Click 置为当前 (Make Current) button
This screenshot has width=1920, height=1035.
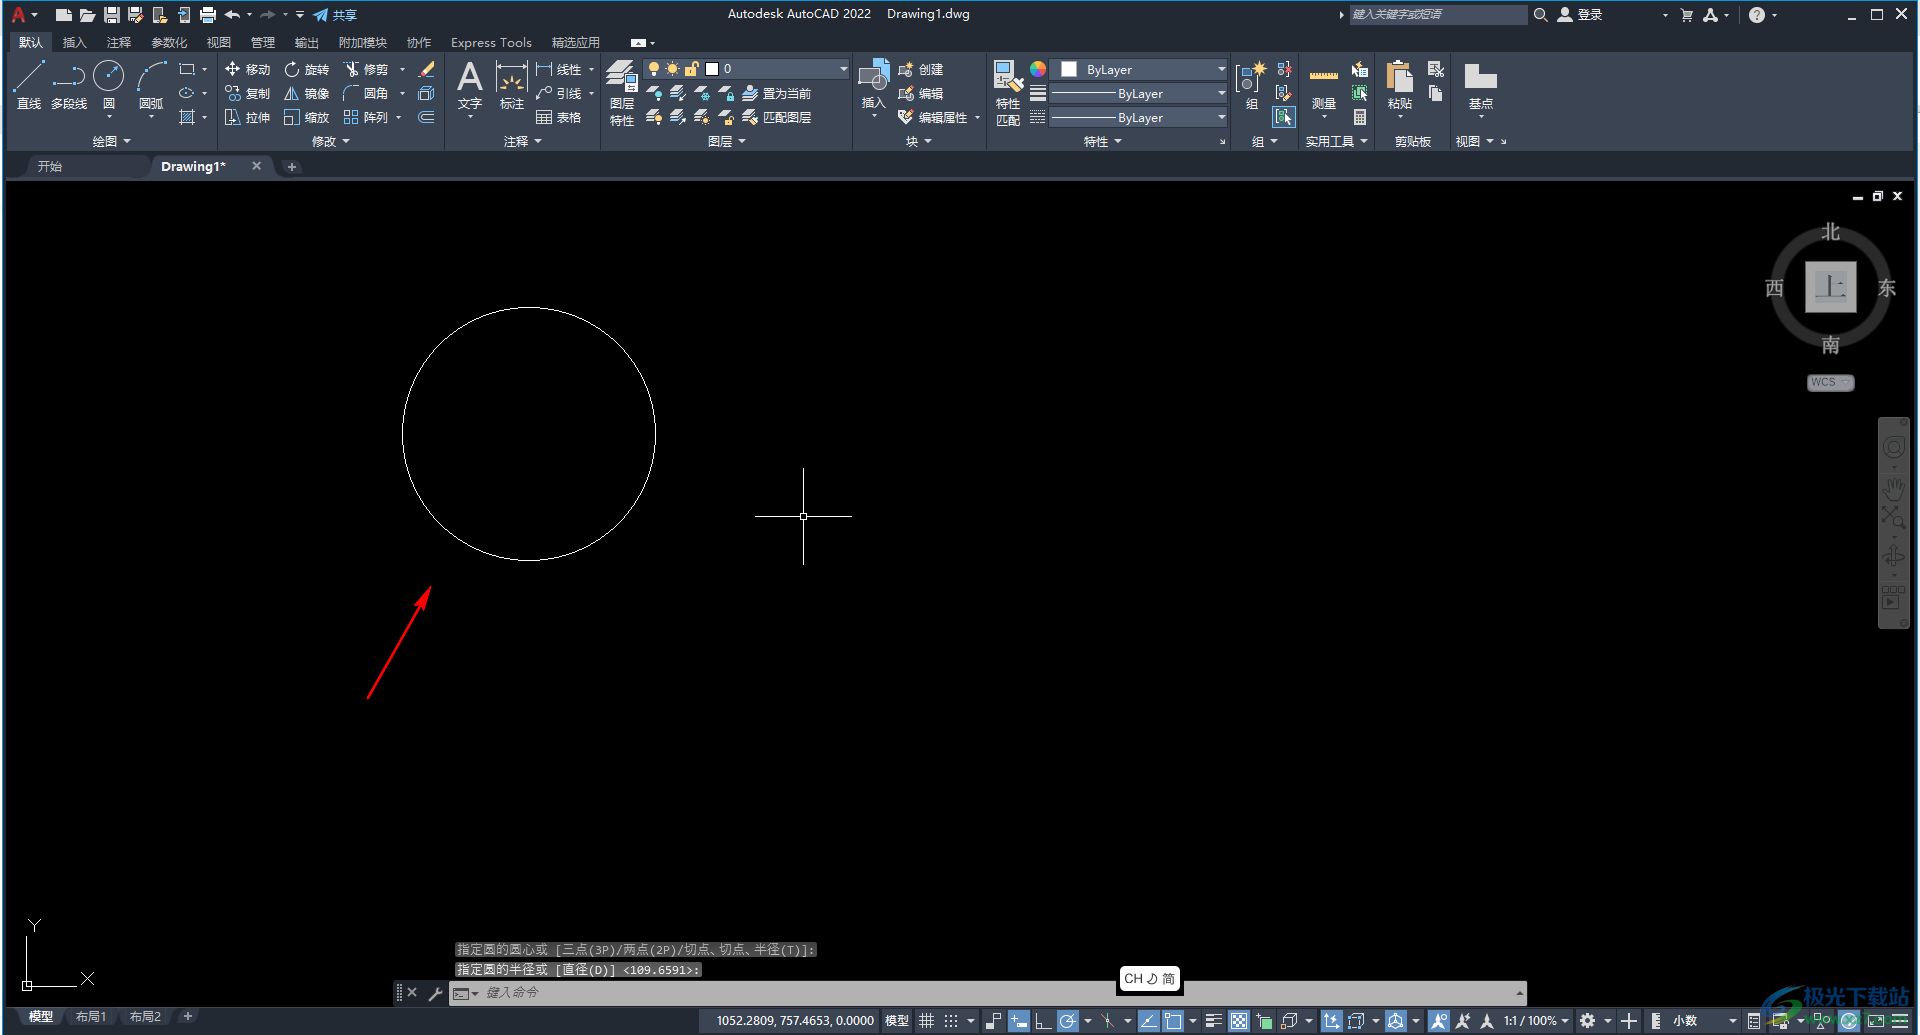(x=776, y=93)
